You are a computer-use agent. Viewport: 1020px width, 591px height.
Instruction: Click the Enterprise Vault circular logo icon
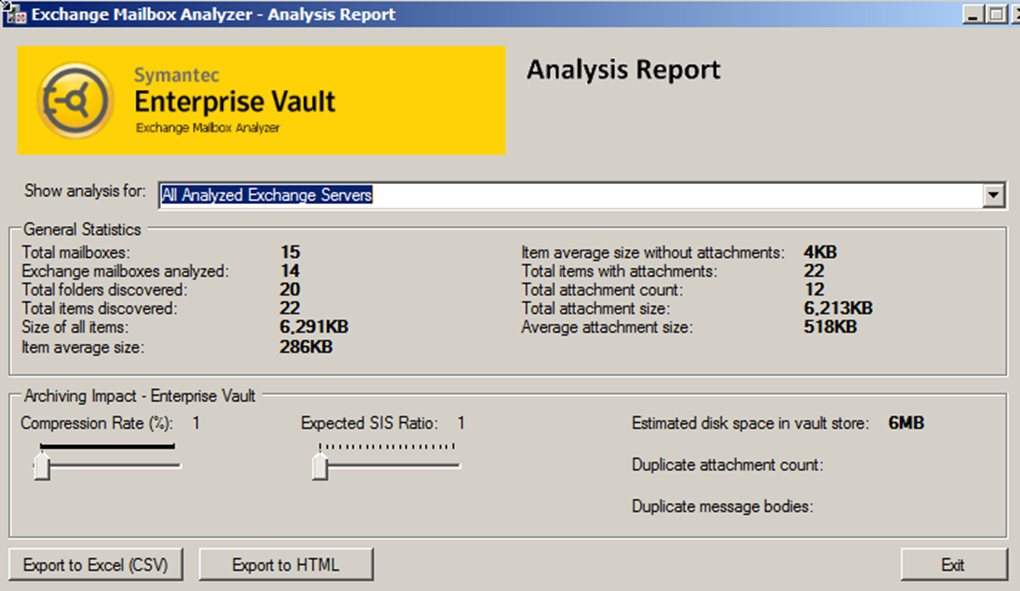click(x=75, y=100)
